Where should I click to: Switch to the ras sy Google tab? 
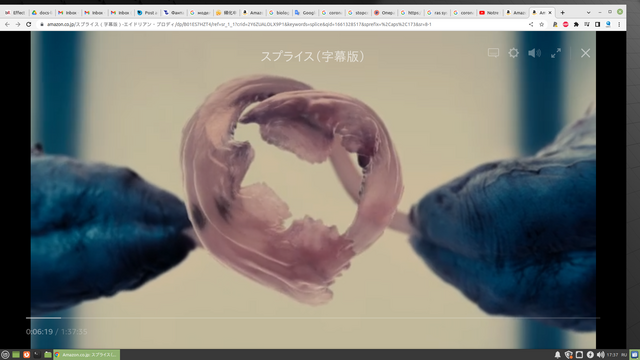coord(437,13)
